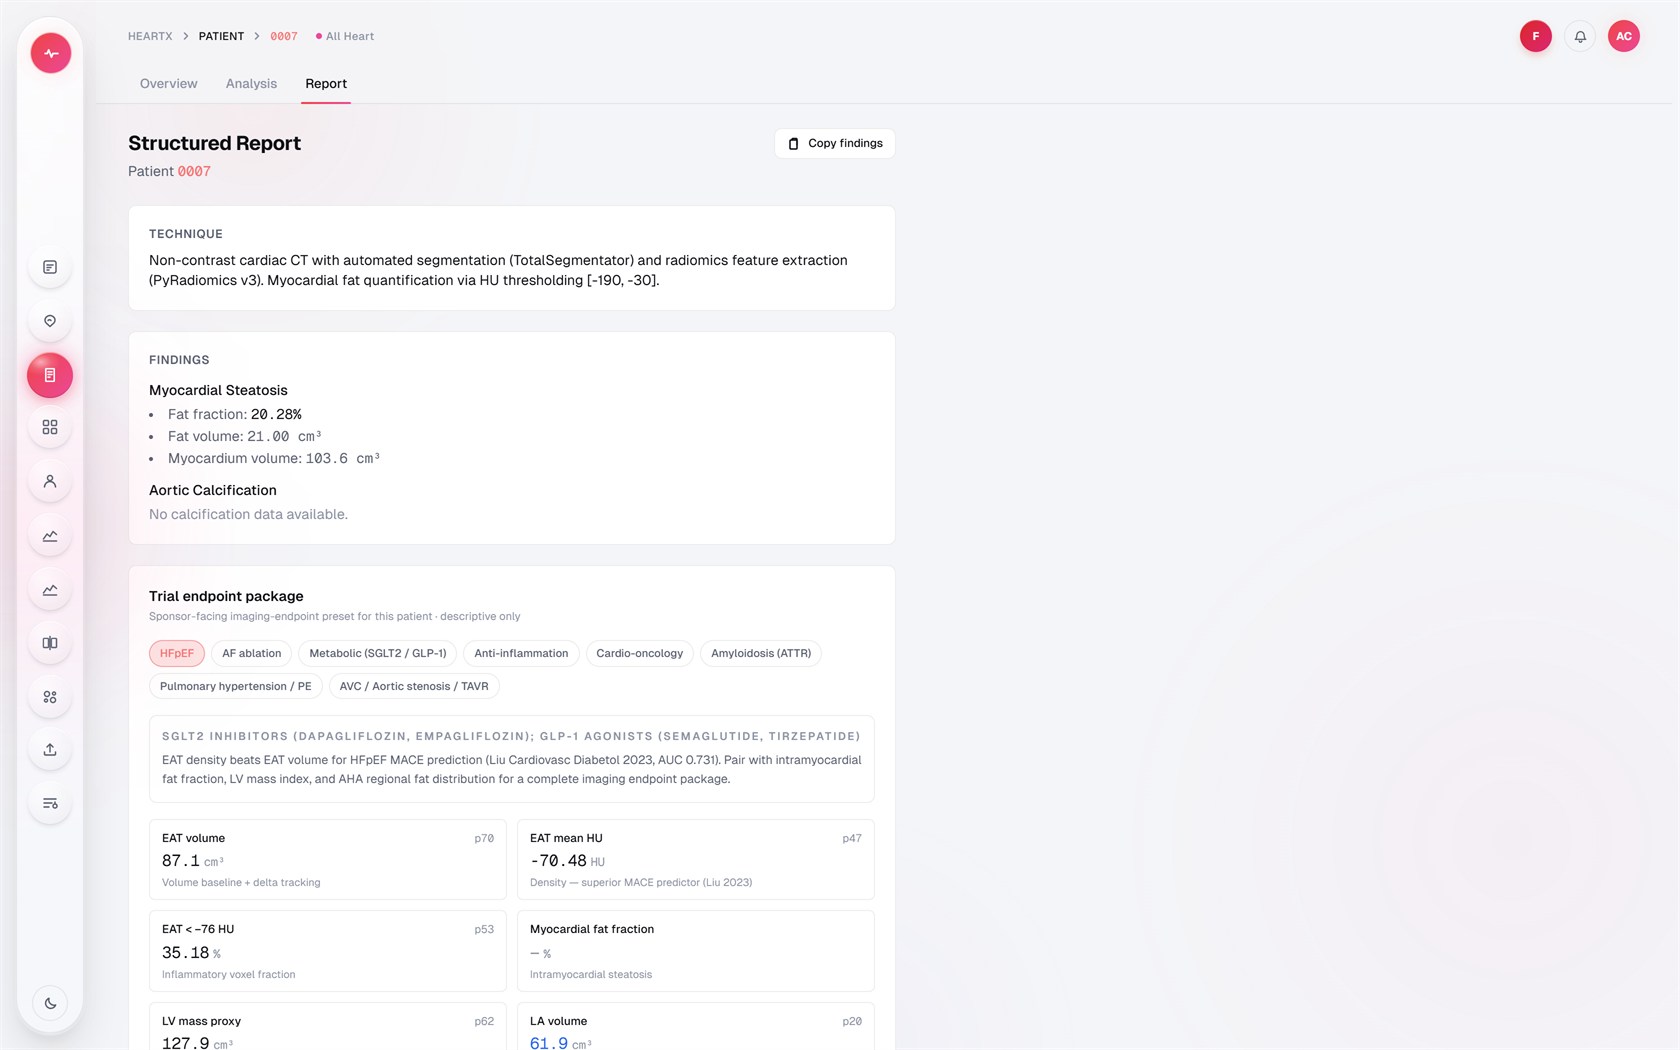
Task: Click the "FINDINGS" section label
Action: tap(179, 360)
